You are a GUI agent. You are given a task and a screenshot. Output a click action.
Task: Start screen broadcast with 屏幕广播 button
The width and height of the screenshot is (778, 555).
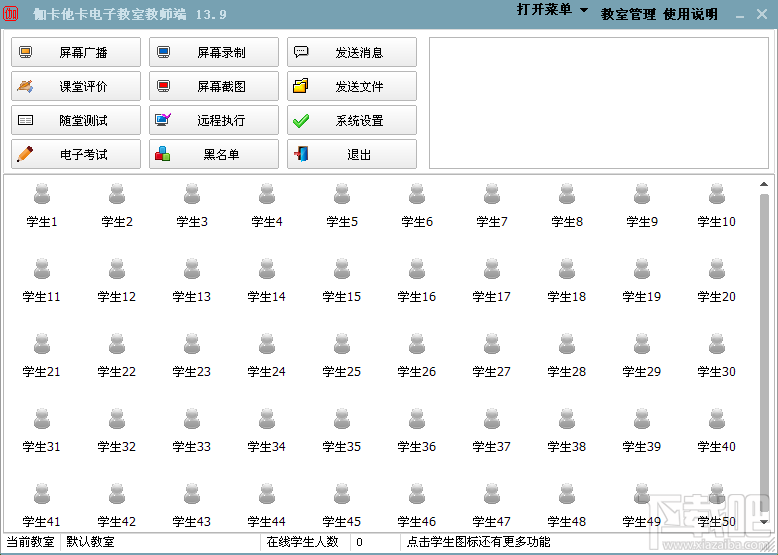76,52
